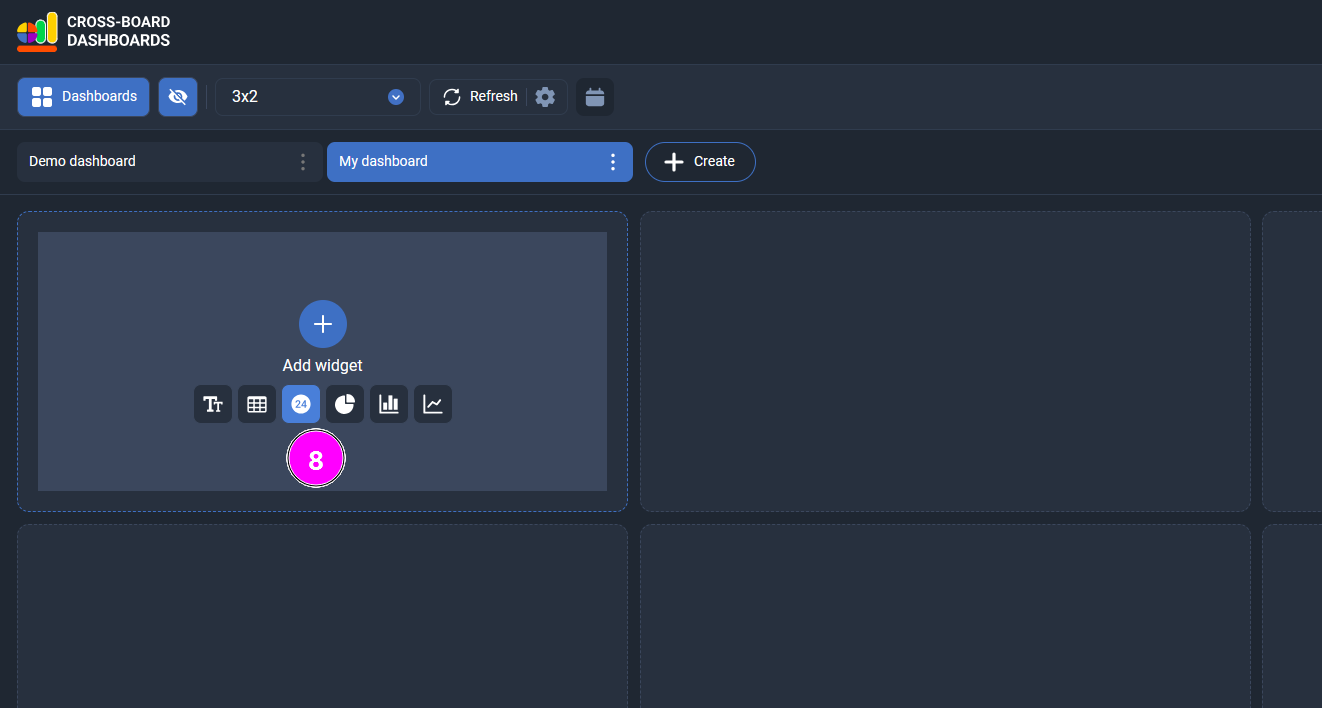Toggle the crossed-eye visibility button
The image size is (1322, 708).
(x=178, y=97)
